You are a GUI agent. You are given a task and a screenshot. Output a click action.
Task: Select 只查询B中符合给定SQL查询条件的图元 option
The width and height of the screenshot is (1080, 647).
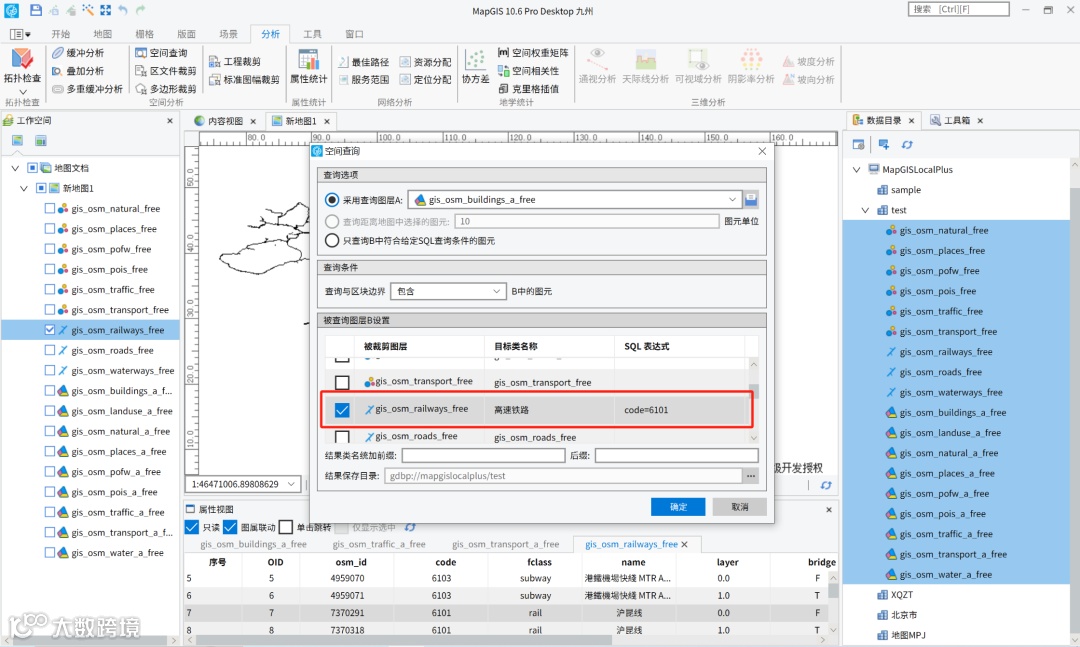332,240
